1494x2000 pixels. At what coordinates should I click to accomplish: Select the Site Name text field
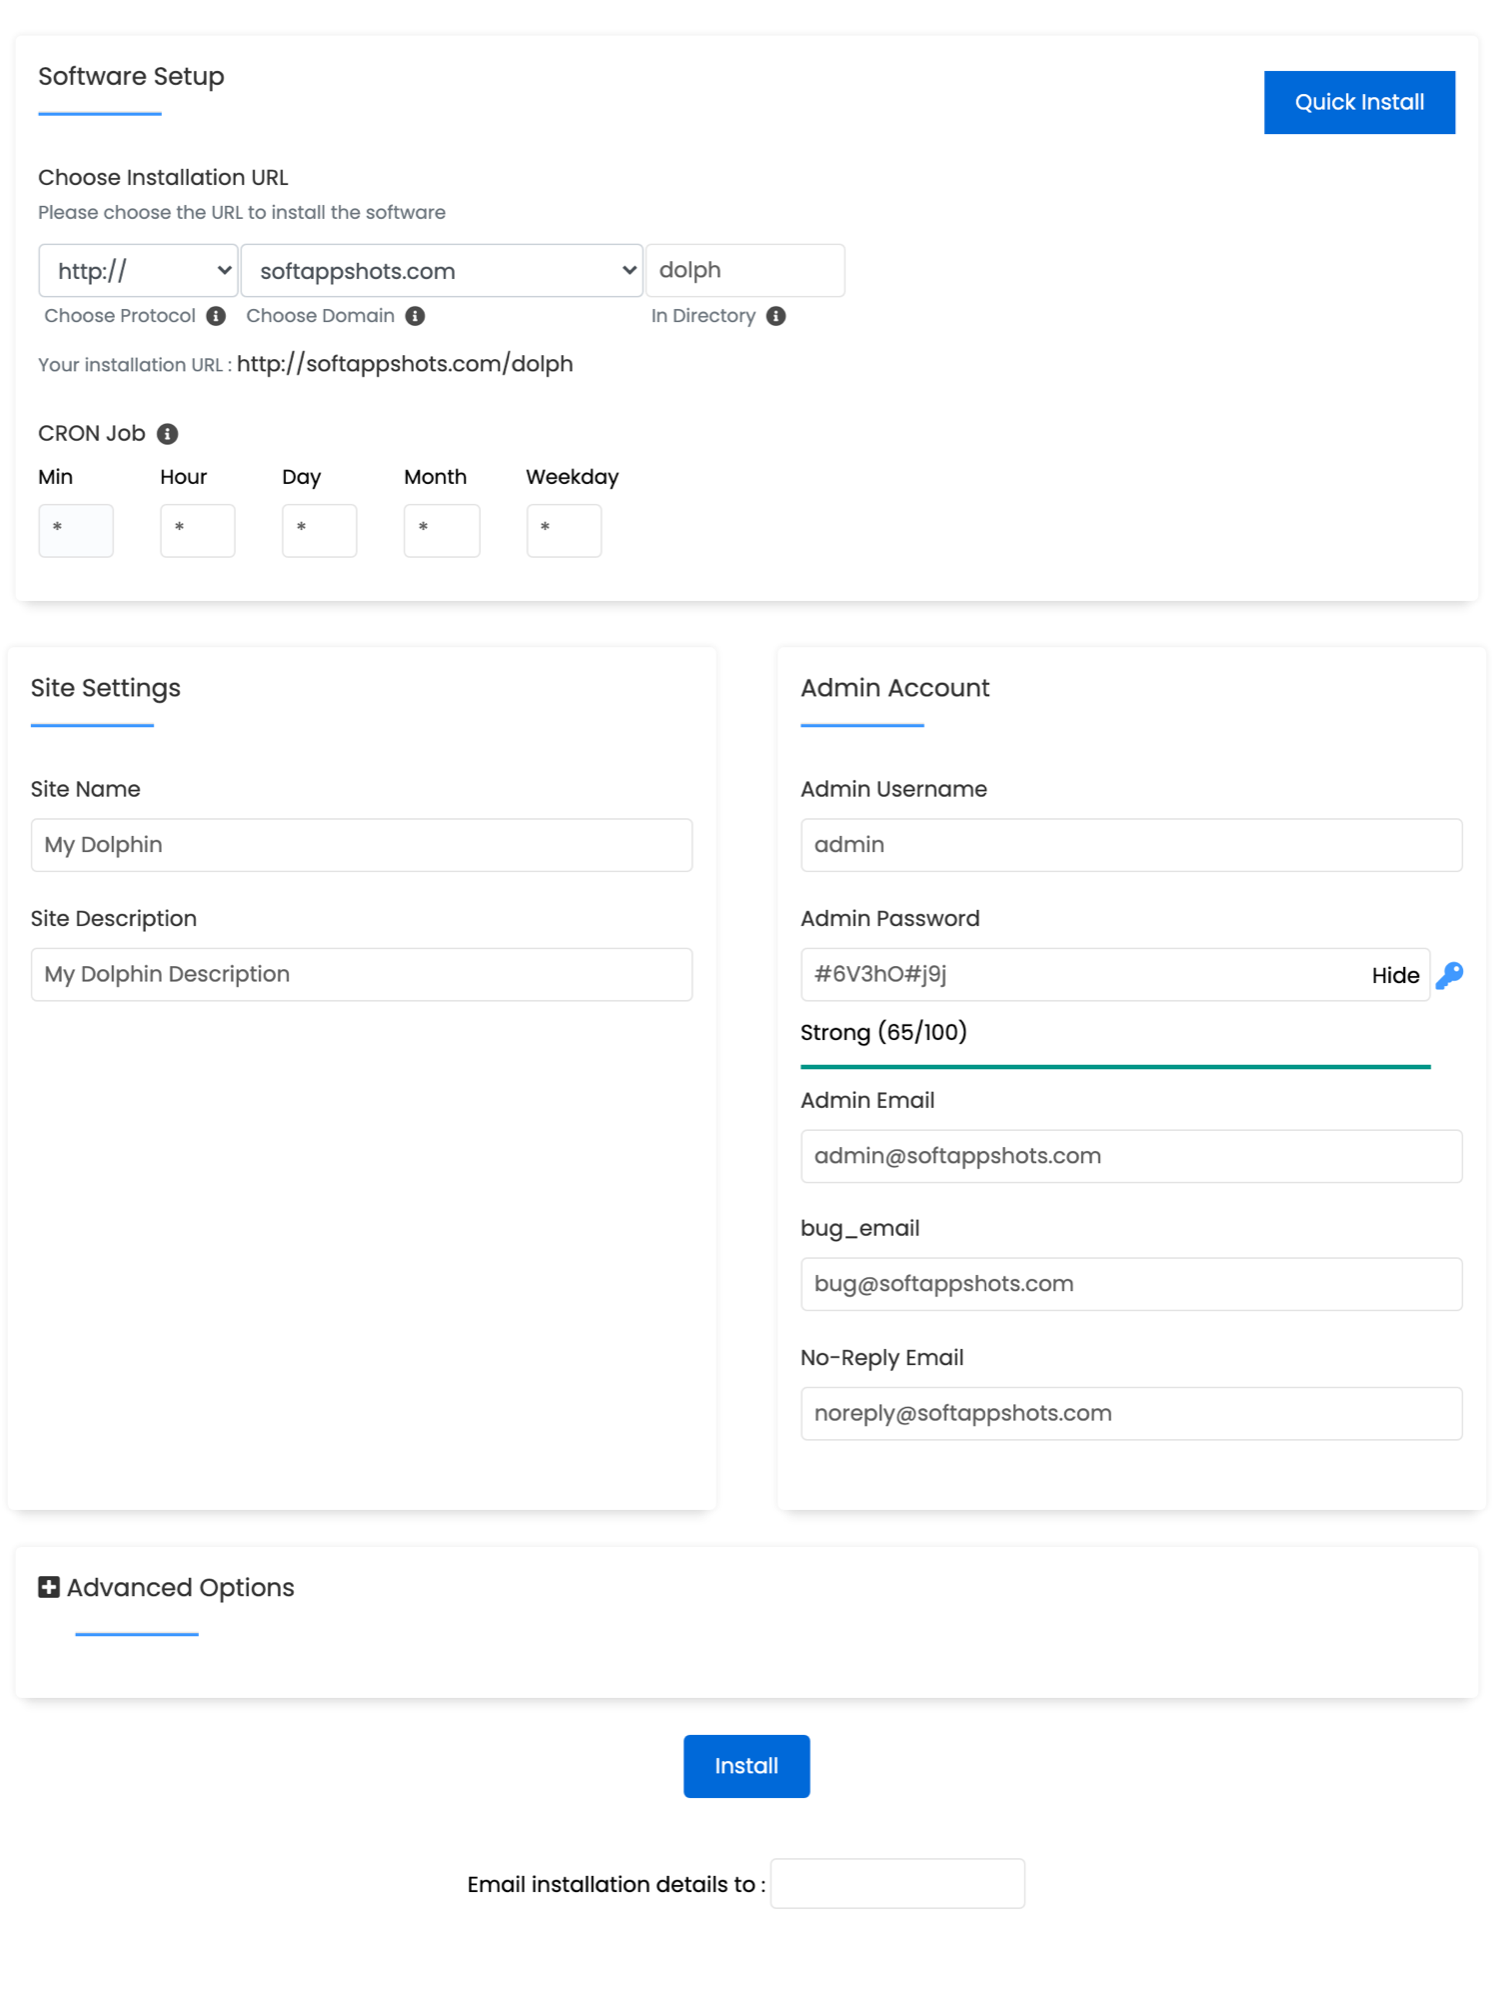pos(361,845)
